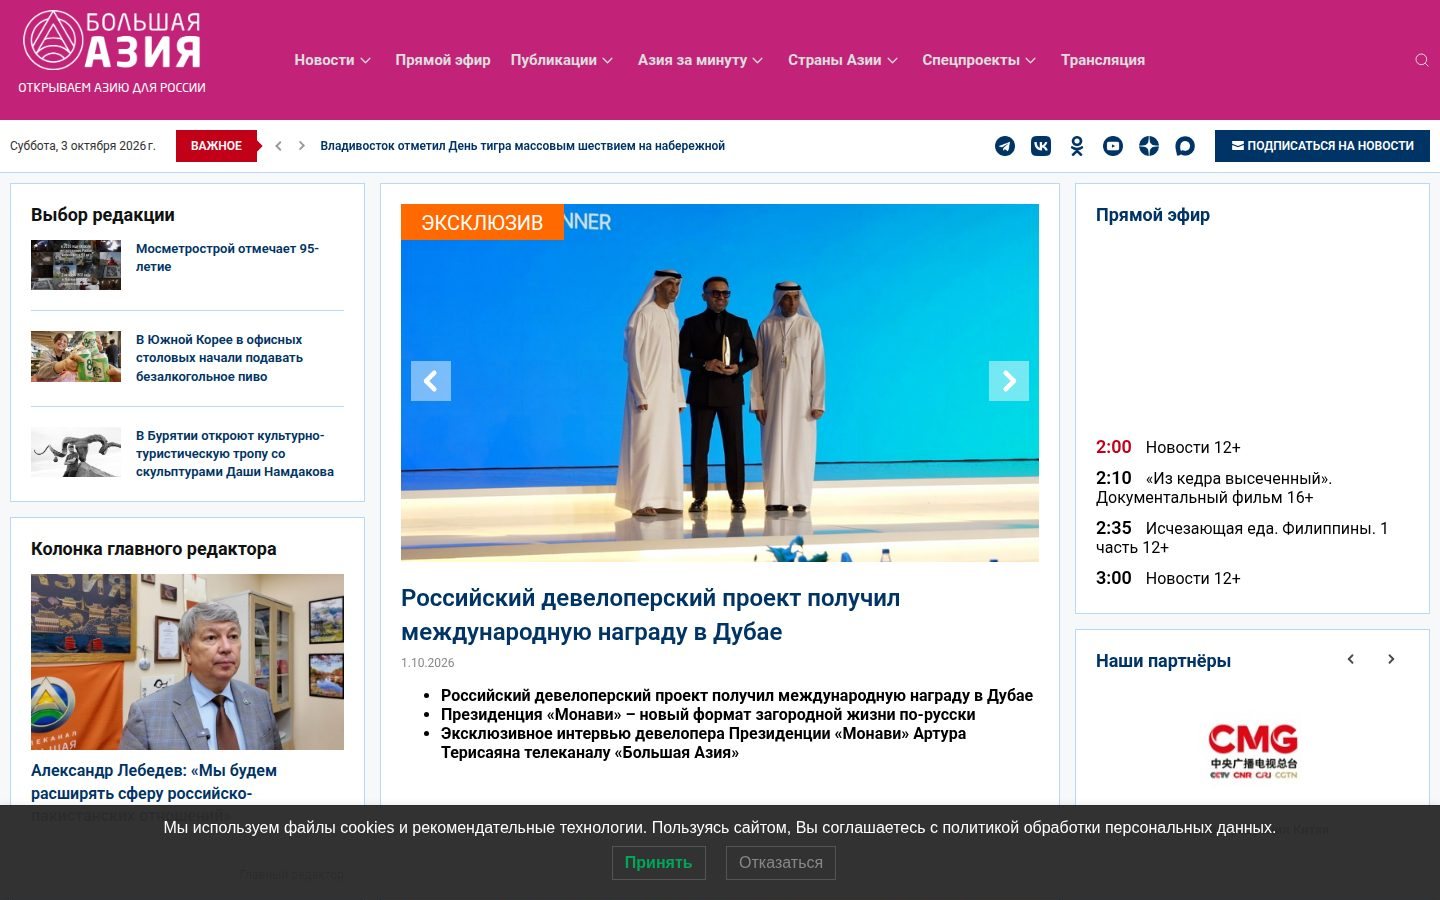1440x900 pixels.
Task: Open Прямой эфир in the top navigation
Action: pyautogui.click(x=443, y=60)
